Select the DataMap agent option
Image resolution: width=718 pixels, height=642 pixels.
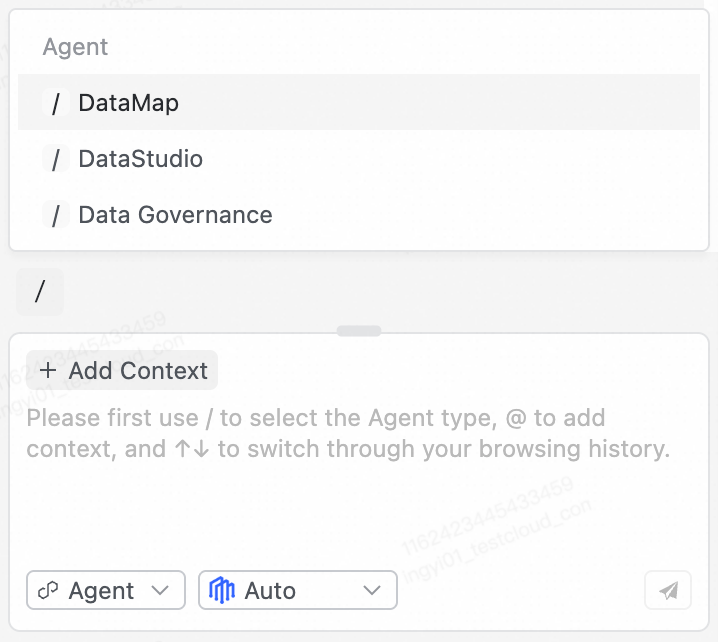click(128, 103)
